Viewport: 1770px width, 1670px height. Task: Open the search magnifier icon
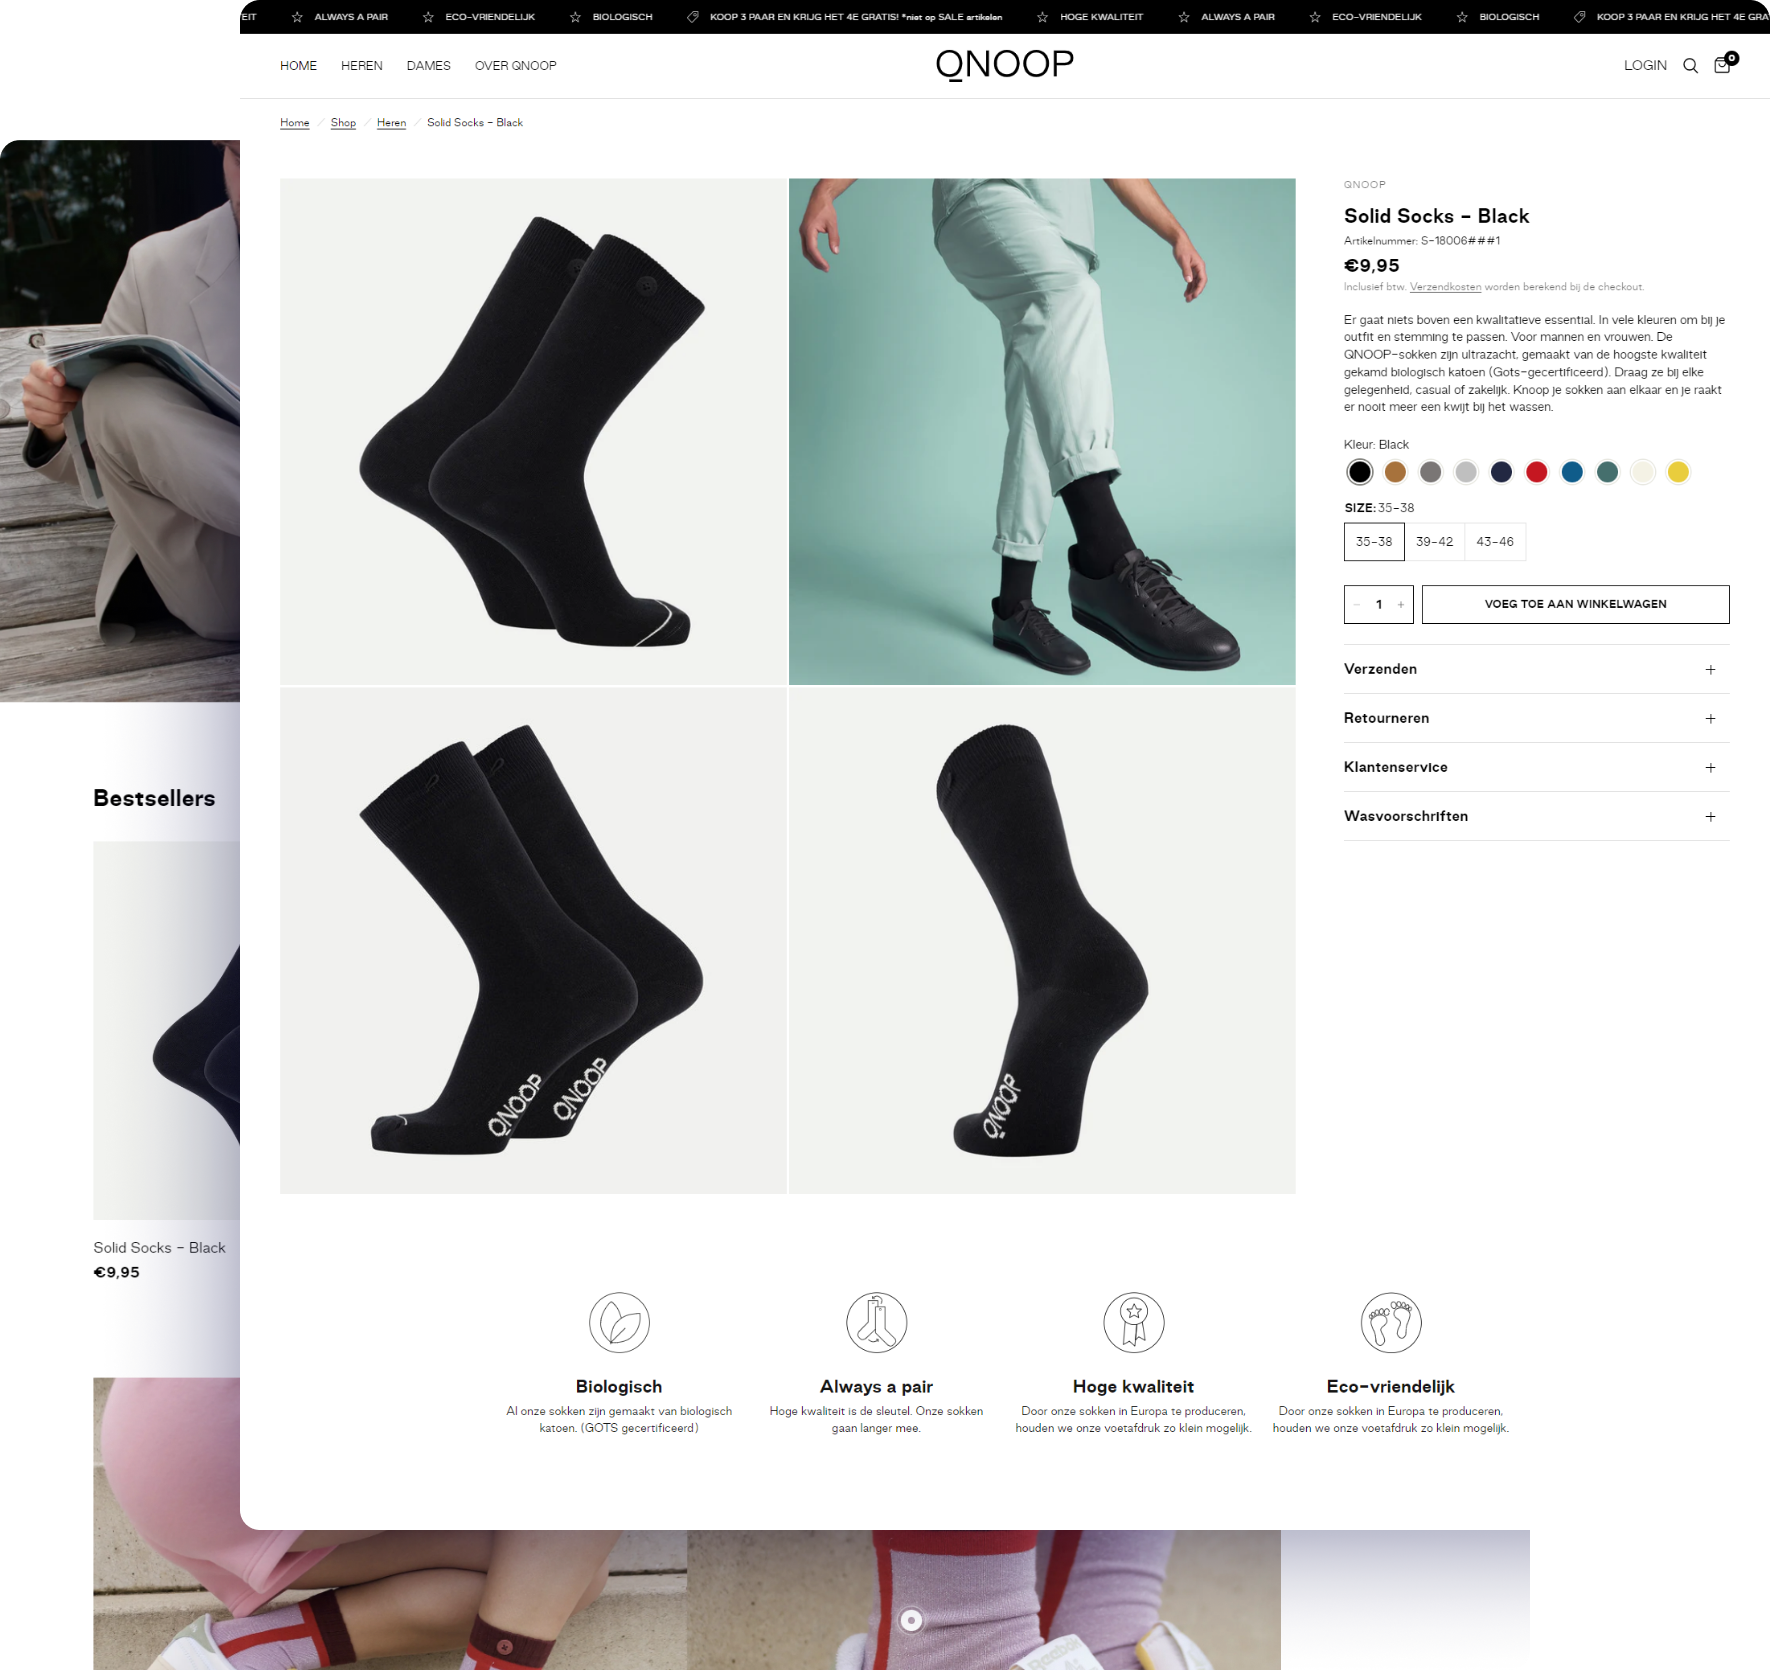[x=1690, y=66]
